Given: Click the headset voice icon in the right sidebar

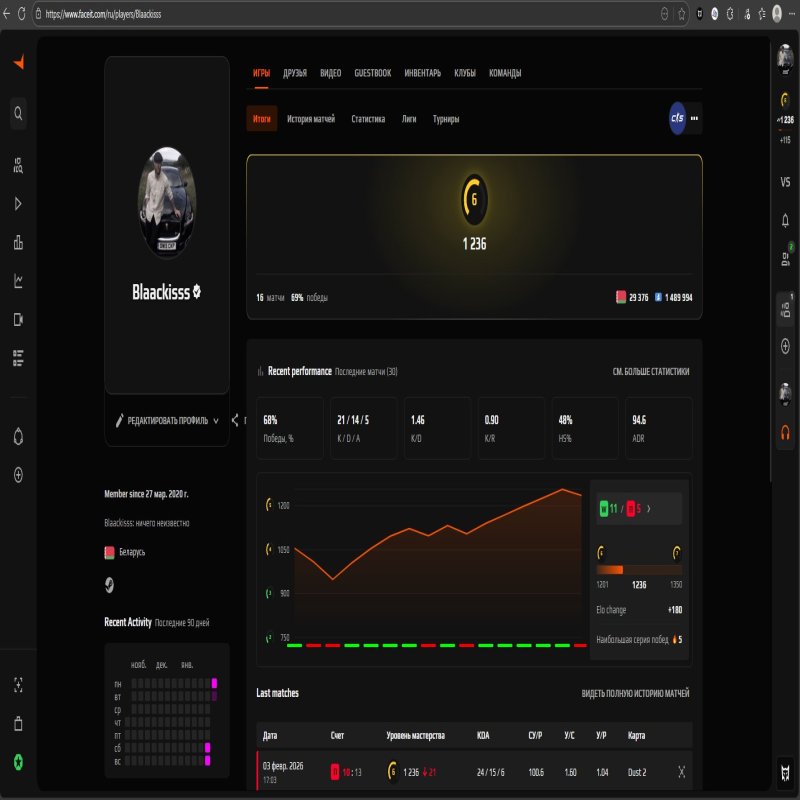Looking at the screenshot, I should tap(784, 434).
